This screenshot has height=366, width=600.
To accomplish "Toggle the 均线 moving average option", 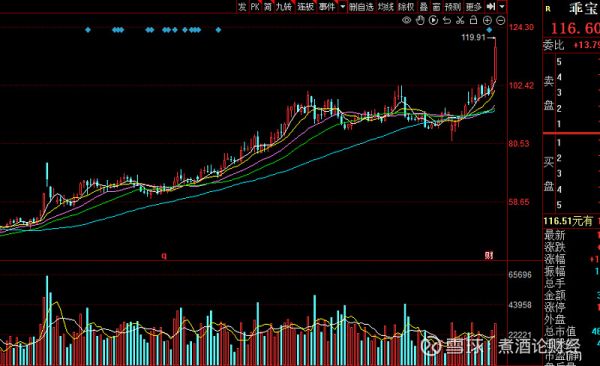I will [386, 7].
